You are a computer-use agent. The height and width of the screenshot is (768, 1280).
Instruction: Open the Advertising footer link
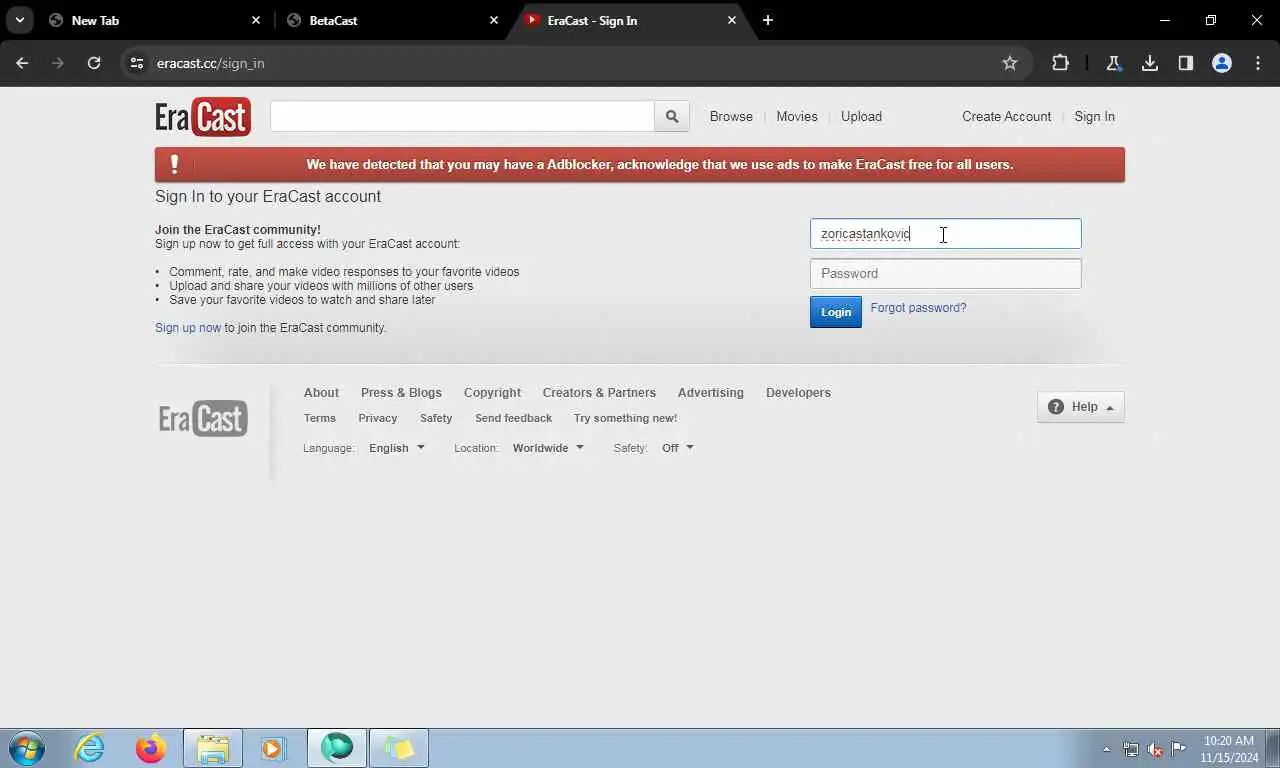710,393
